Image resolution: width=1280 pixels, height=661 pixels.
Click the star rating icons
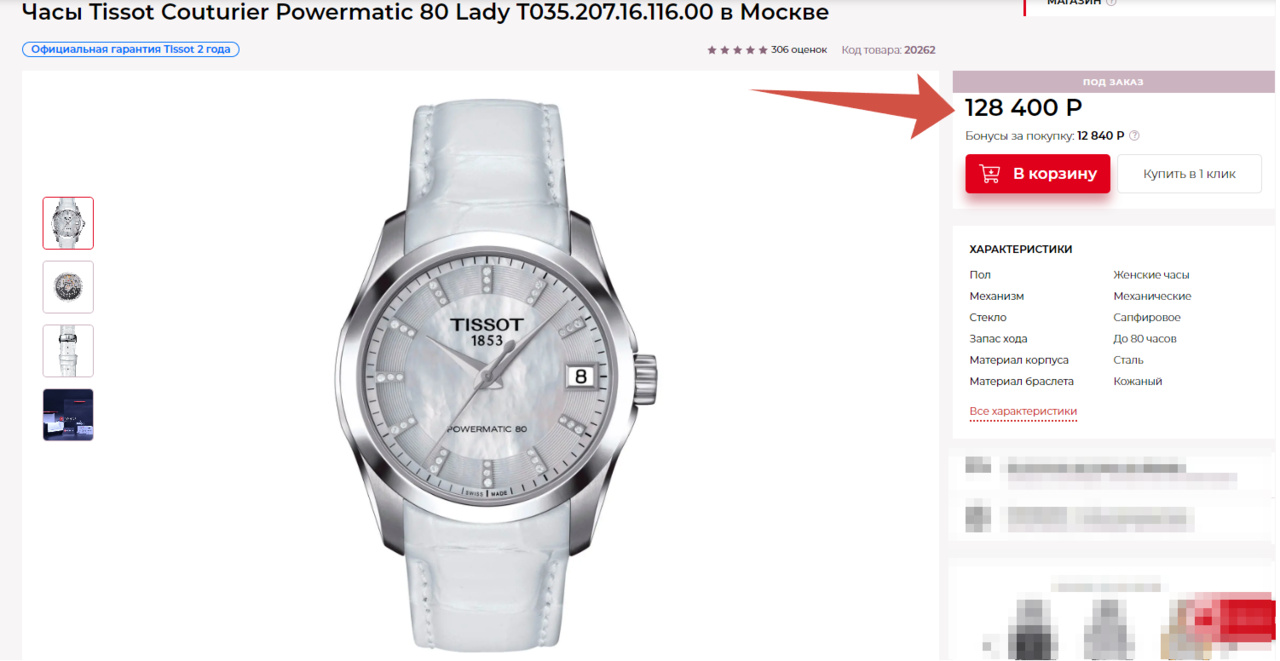click(x=737, y=50)
